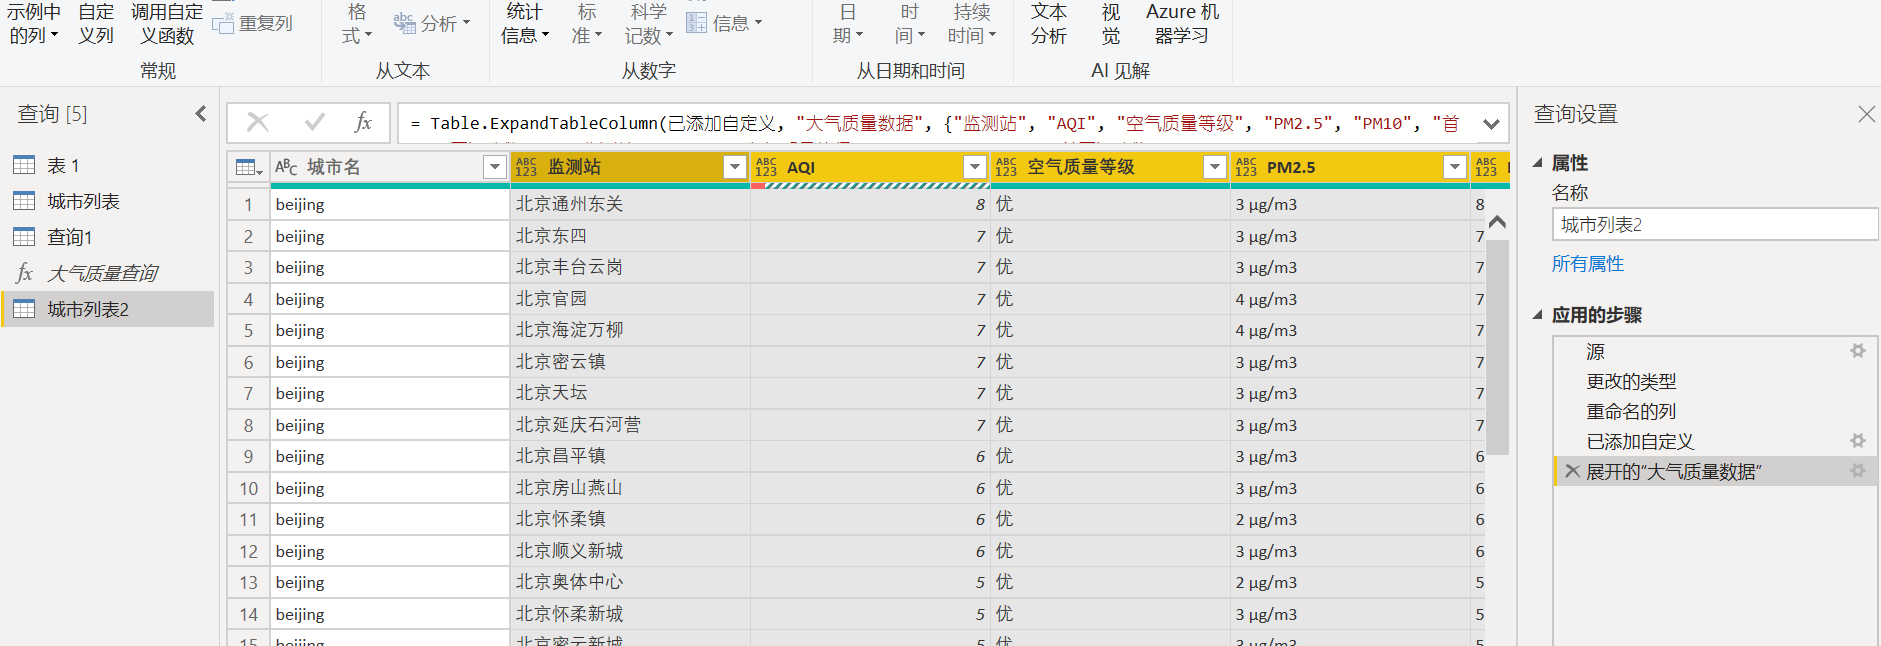
Task: Open 空气质量等级 column filter dropdown
Action: point(1215,167)
